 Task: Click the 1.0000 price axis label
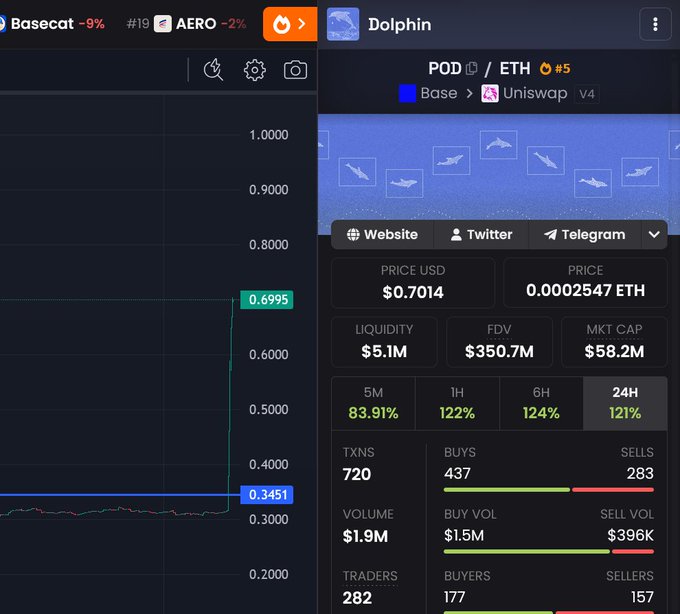pyautogui.click(x=268, y=135)
